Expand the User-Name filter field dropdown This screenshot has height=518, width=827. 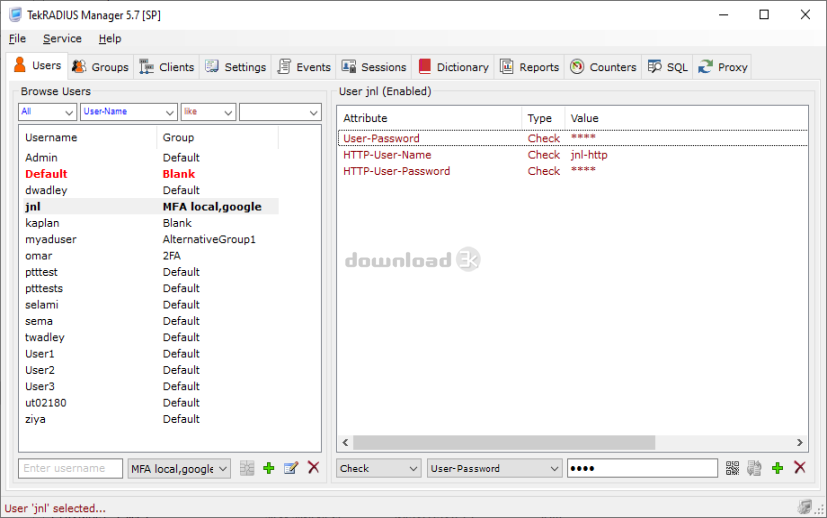click(129, 112)
